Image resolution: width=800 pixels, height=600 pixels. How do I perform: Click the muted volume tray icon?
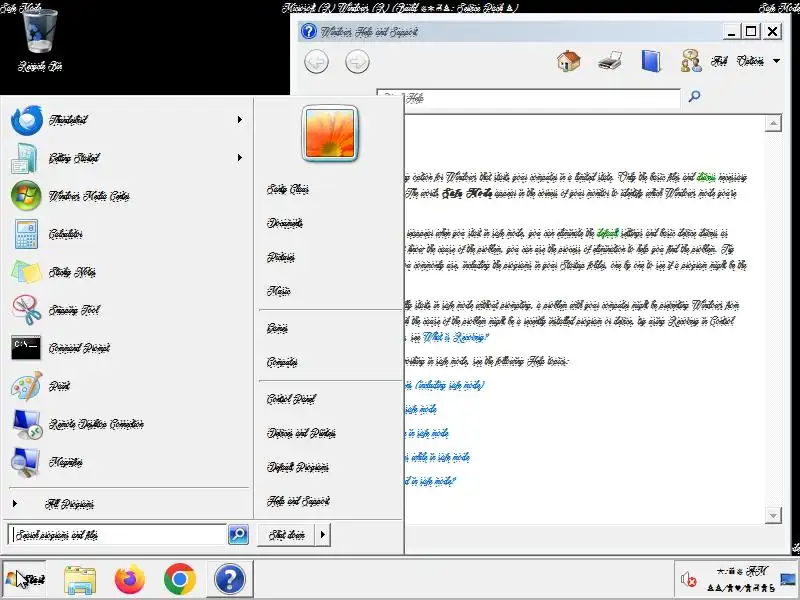pos(688,580)
